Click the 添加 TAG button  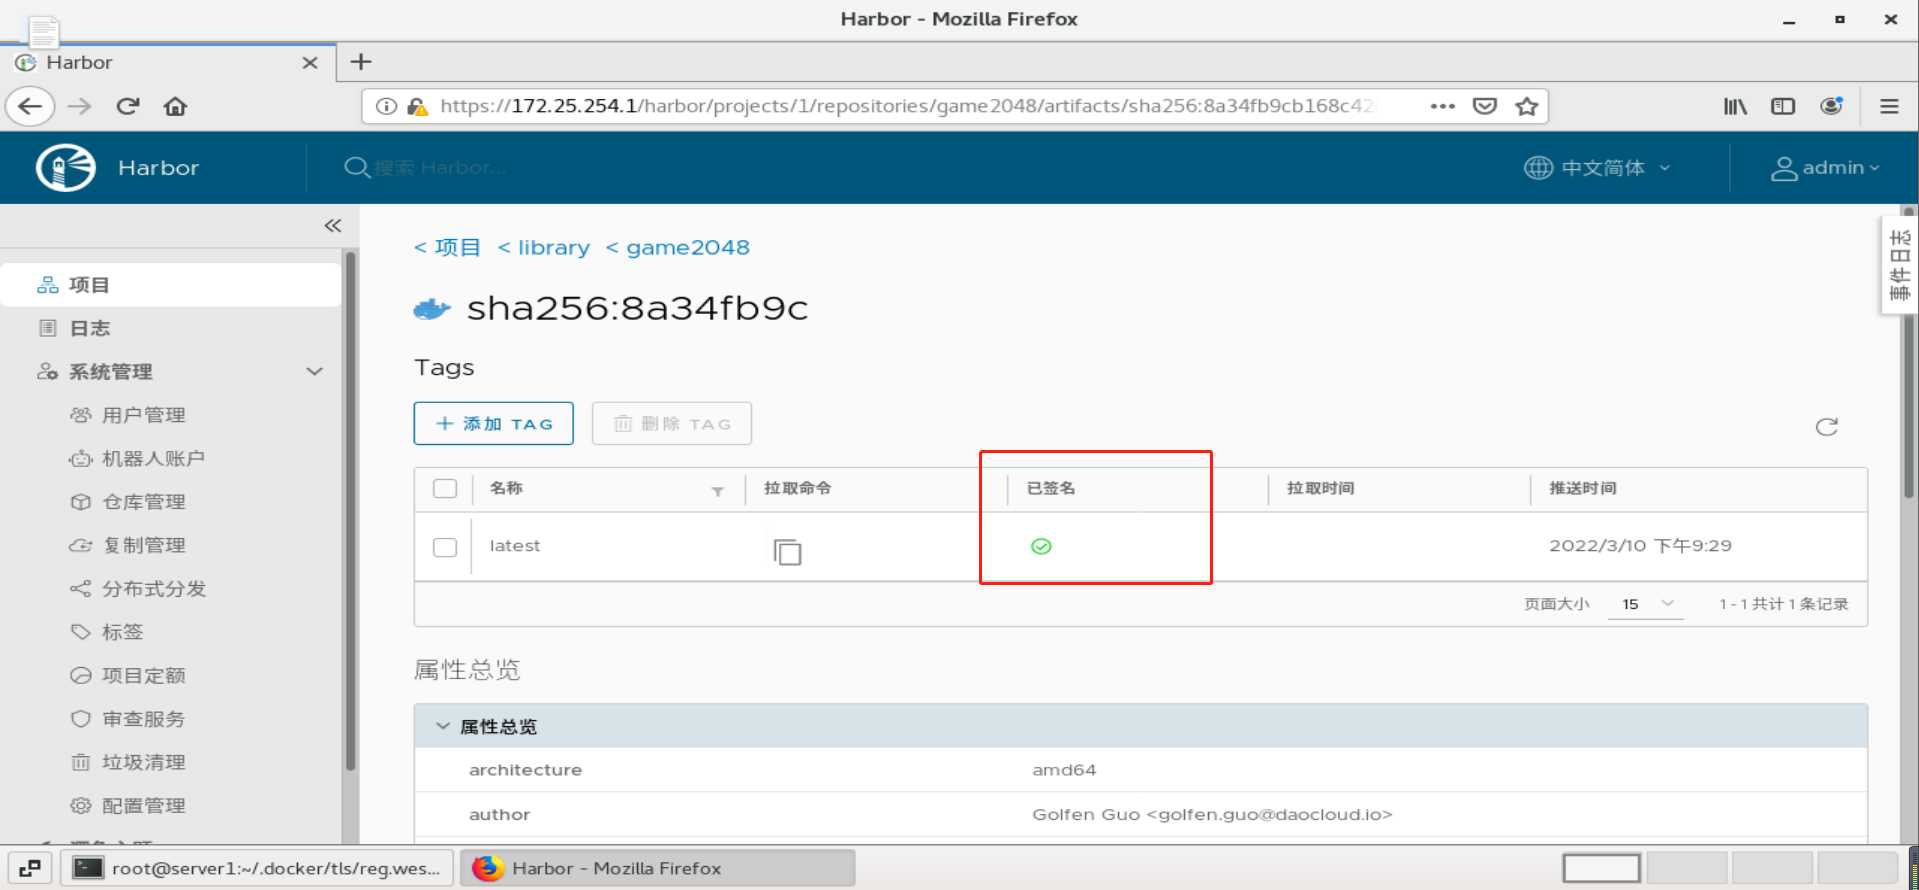pyautogui.click(x=494, y=423)
